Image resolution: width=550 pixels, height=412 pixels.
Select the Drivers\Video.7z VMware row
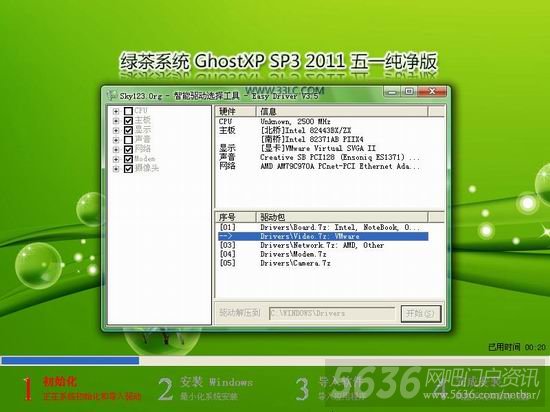tap(323, 236)
